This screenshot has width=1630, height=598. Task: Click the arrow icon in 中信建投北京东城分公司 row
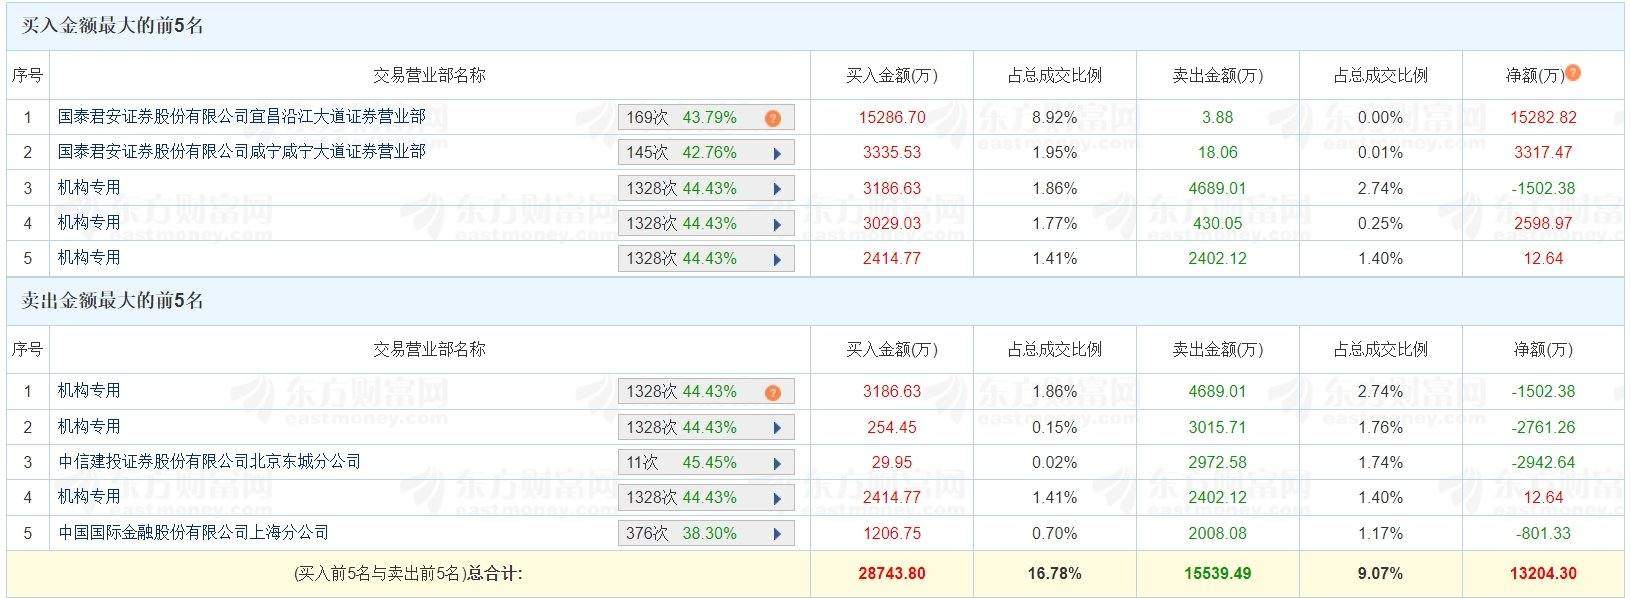[776, 463]
